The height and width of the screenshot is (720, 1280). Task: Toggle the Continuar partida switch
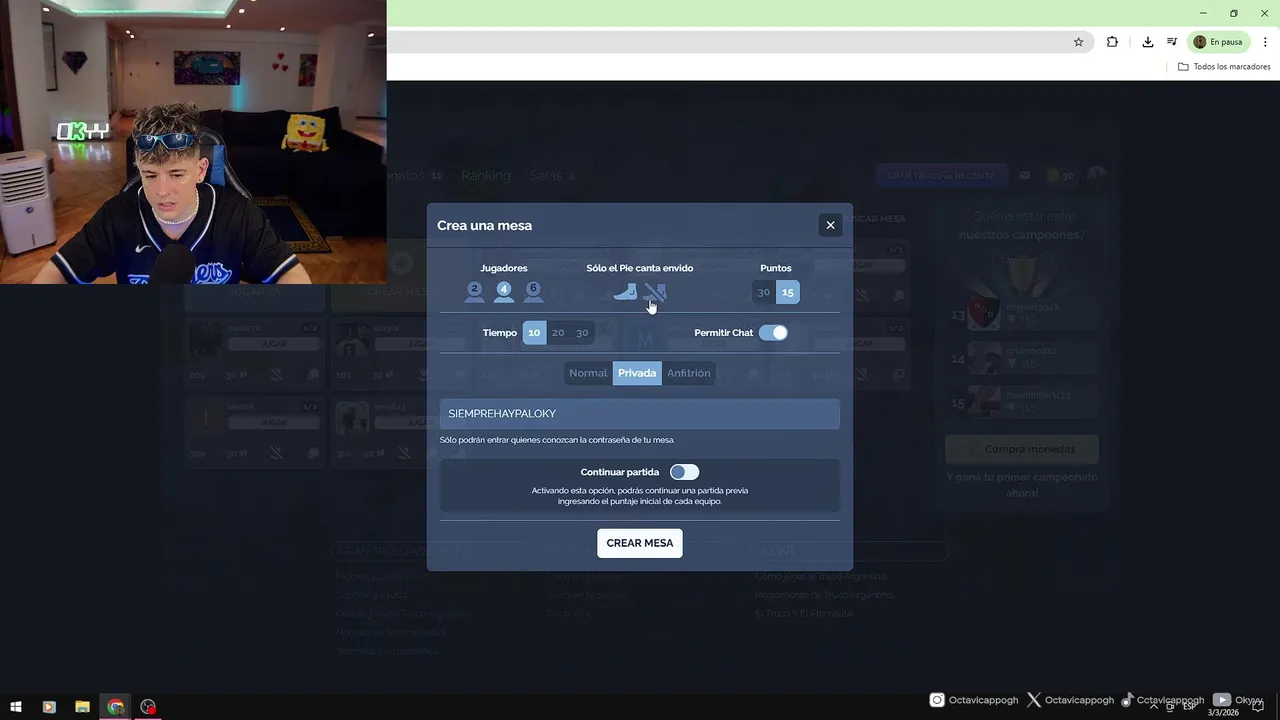click(684, 472)
